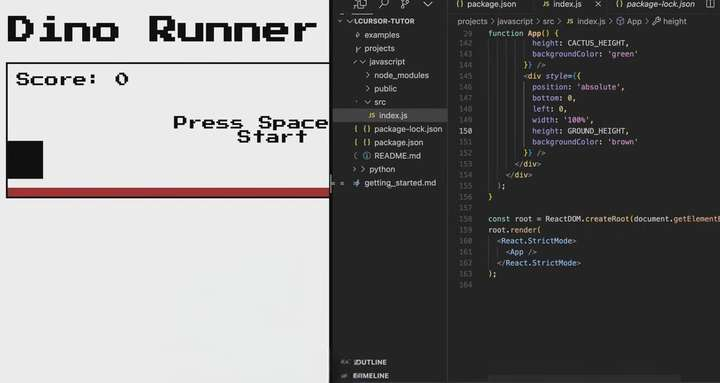Click 'CACTUS_HEIGHT' in the editor
Image resolution: width=720 pixels, height=383 pixels.
click(596, 43)
